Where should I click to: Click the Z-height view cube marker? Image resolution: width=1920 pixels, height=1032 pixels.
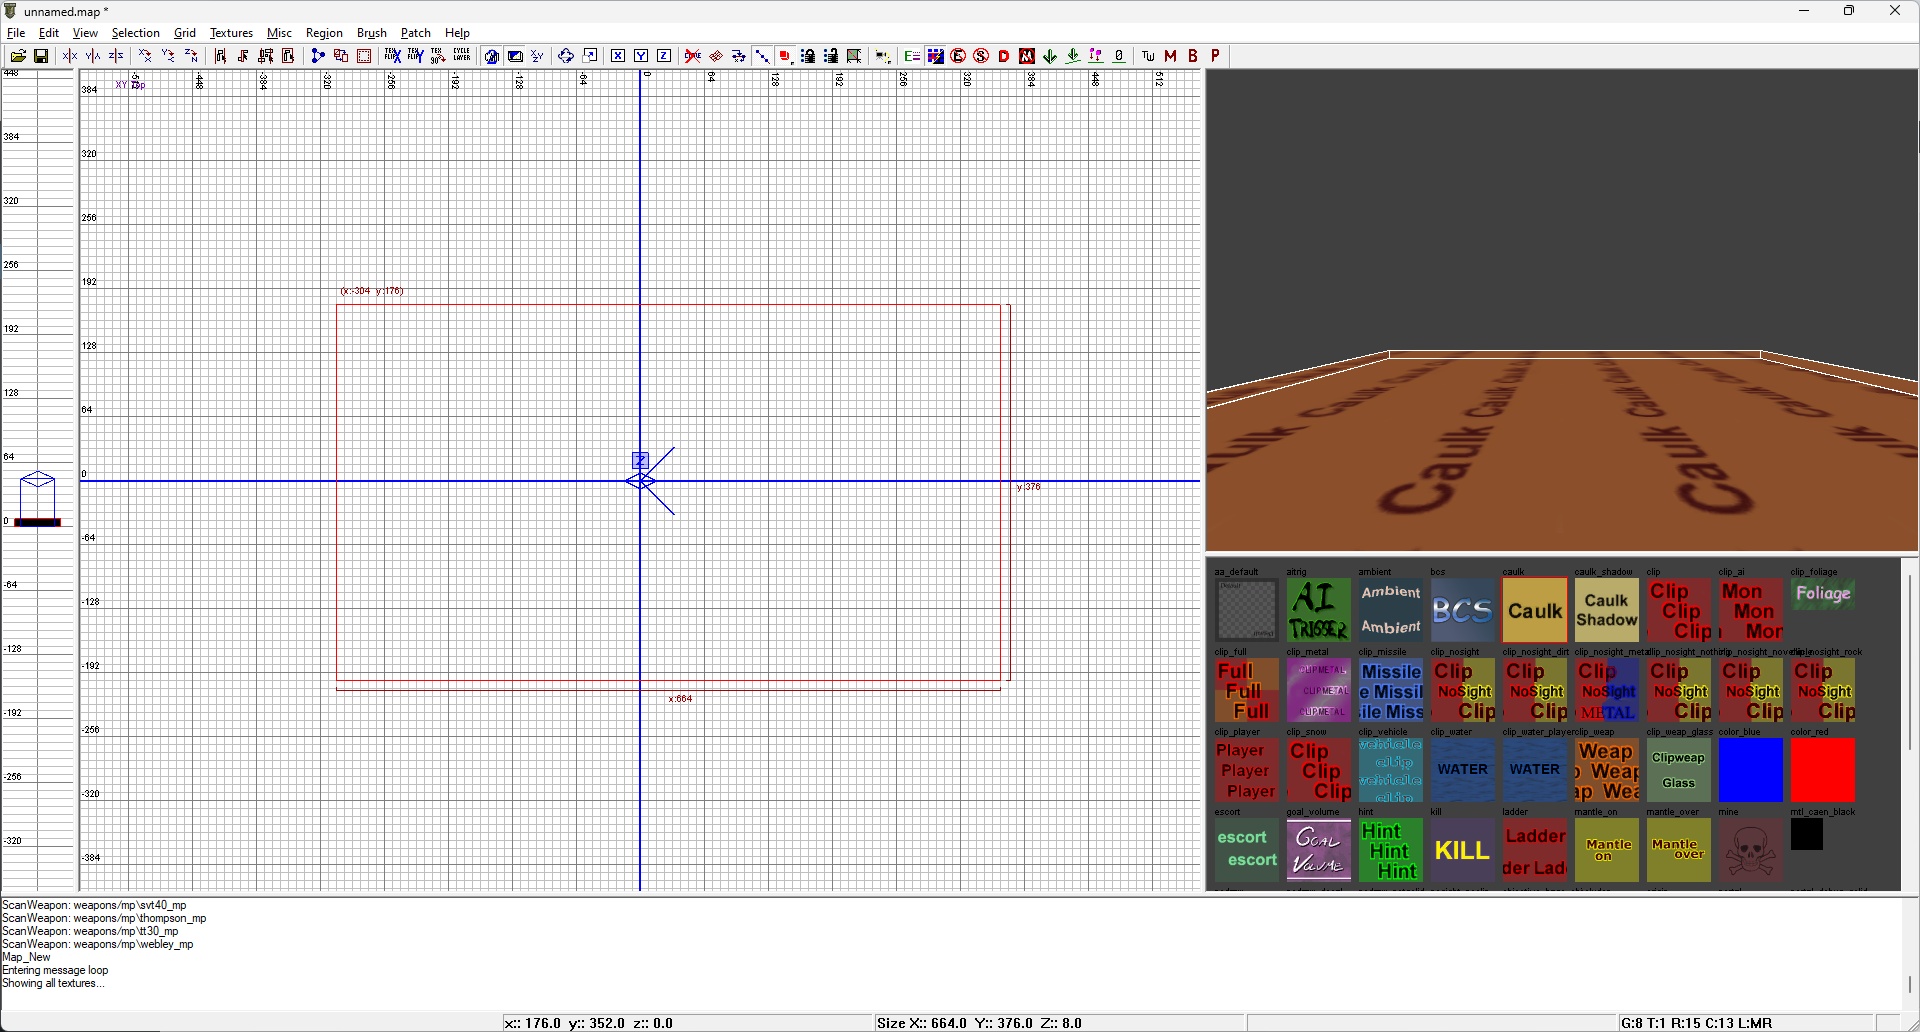click(38, 498)
